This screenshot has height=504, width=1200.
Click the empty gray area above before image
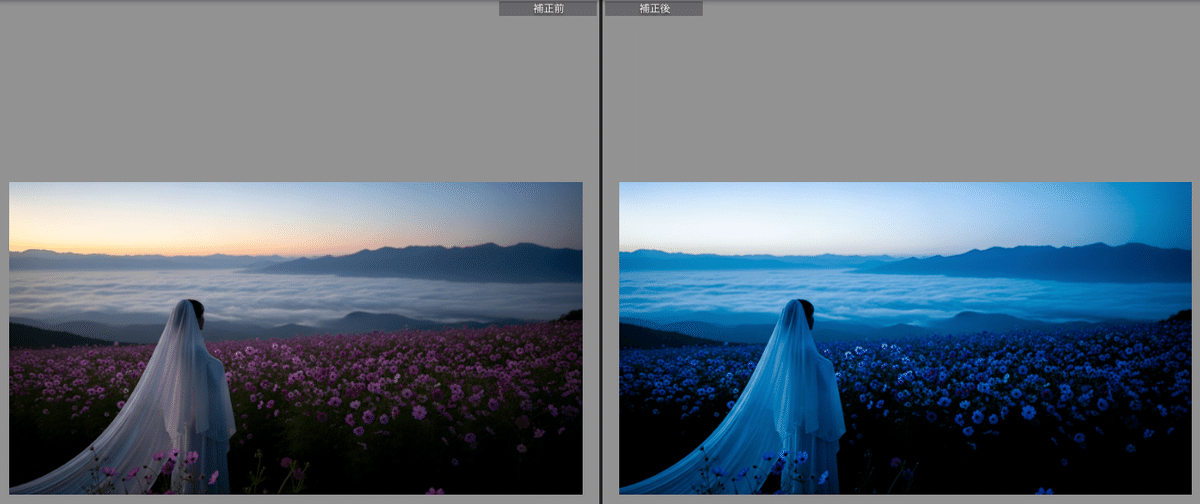(x=296, y=100)
